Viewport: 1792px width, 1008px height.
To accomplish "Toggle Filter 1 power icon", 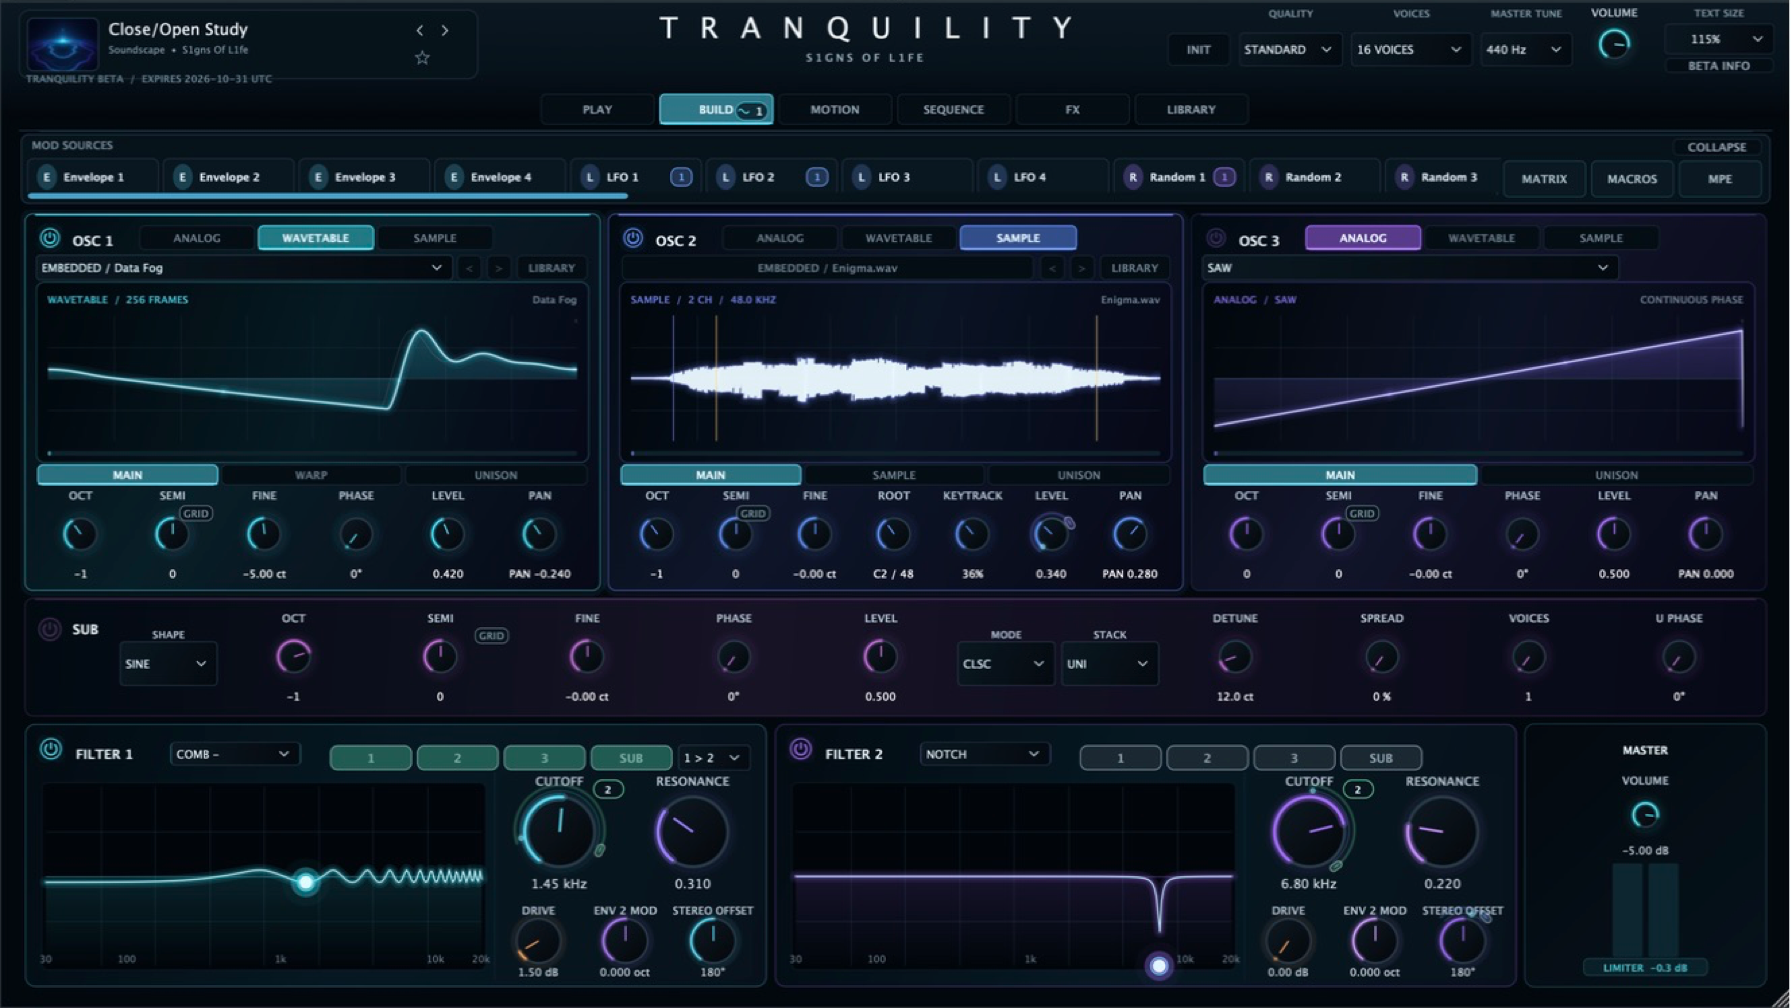I will tap(50, 750).
